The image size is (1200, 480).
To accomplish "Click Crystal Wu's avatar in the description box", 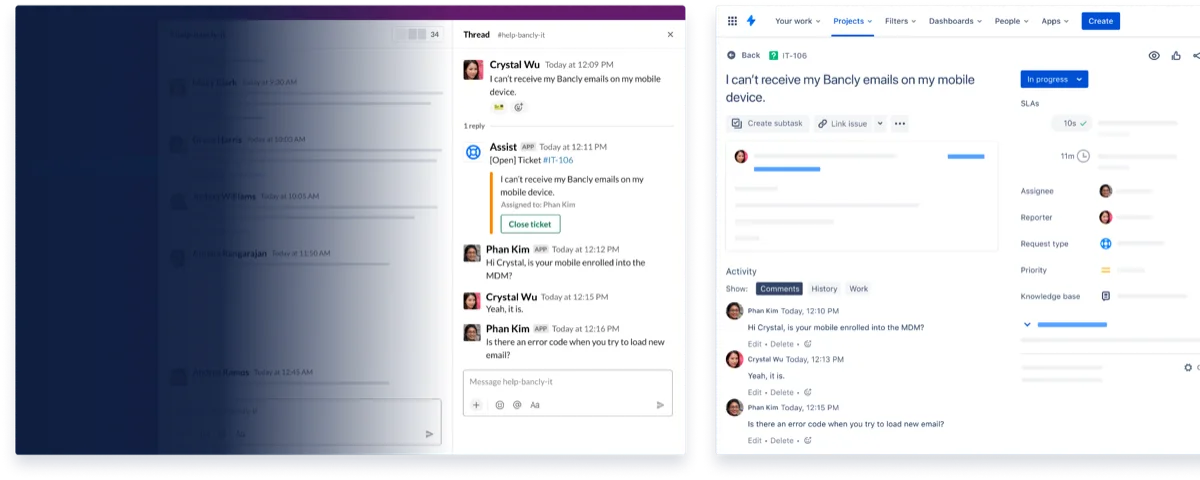I will [x=741, y=156].
